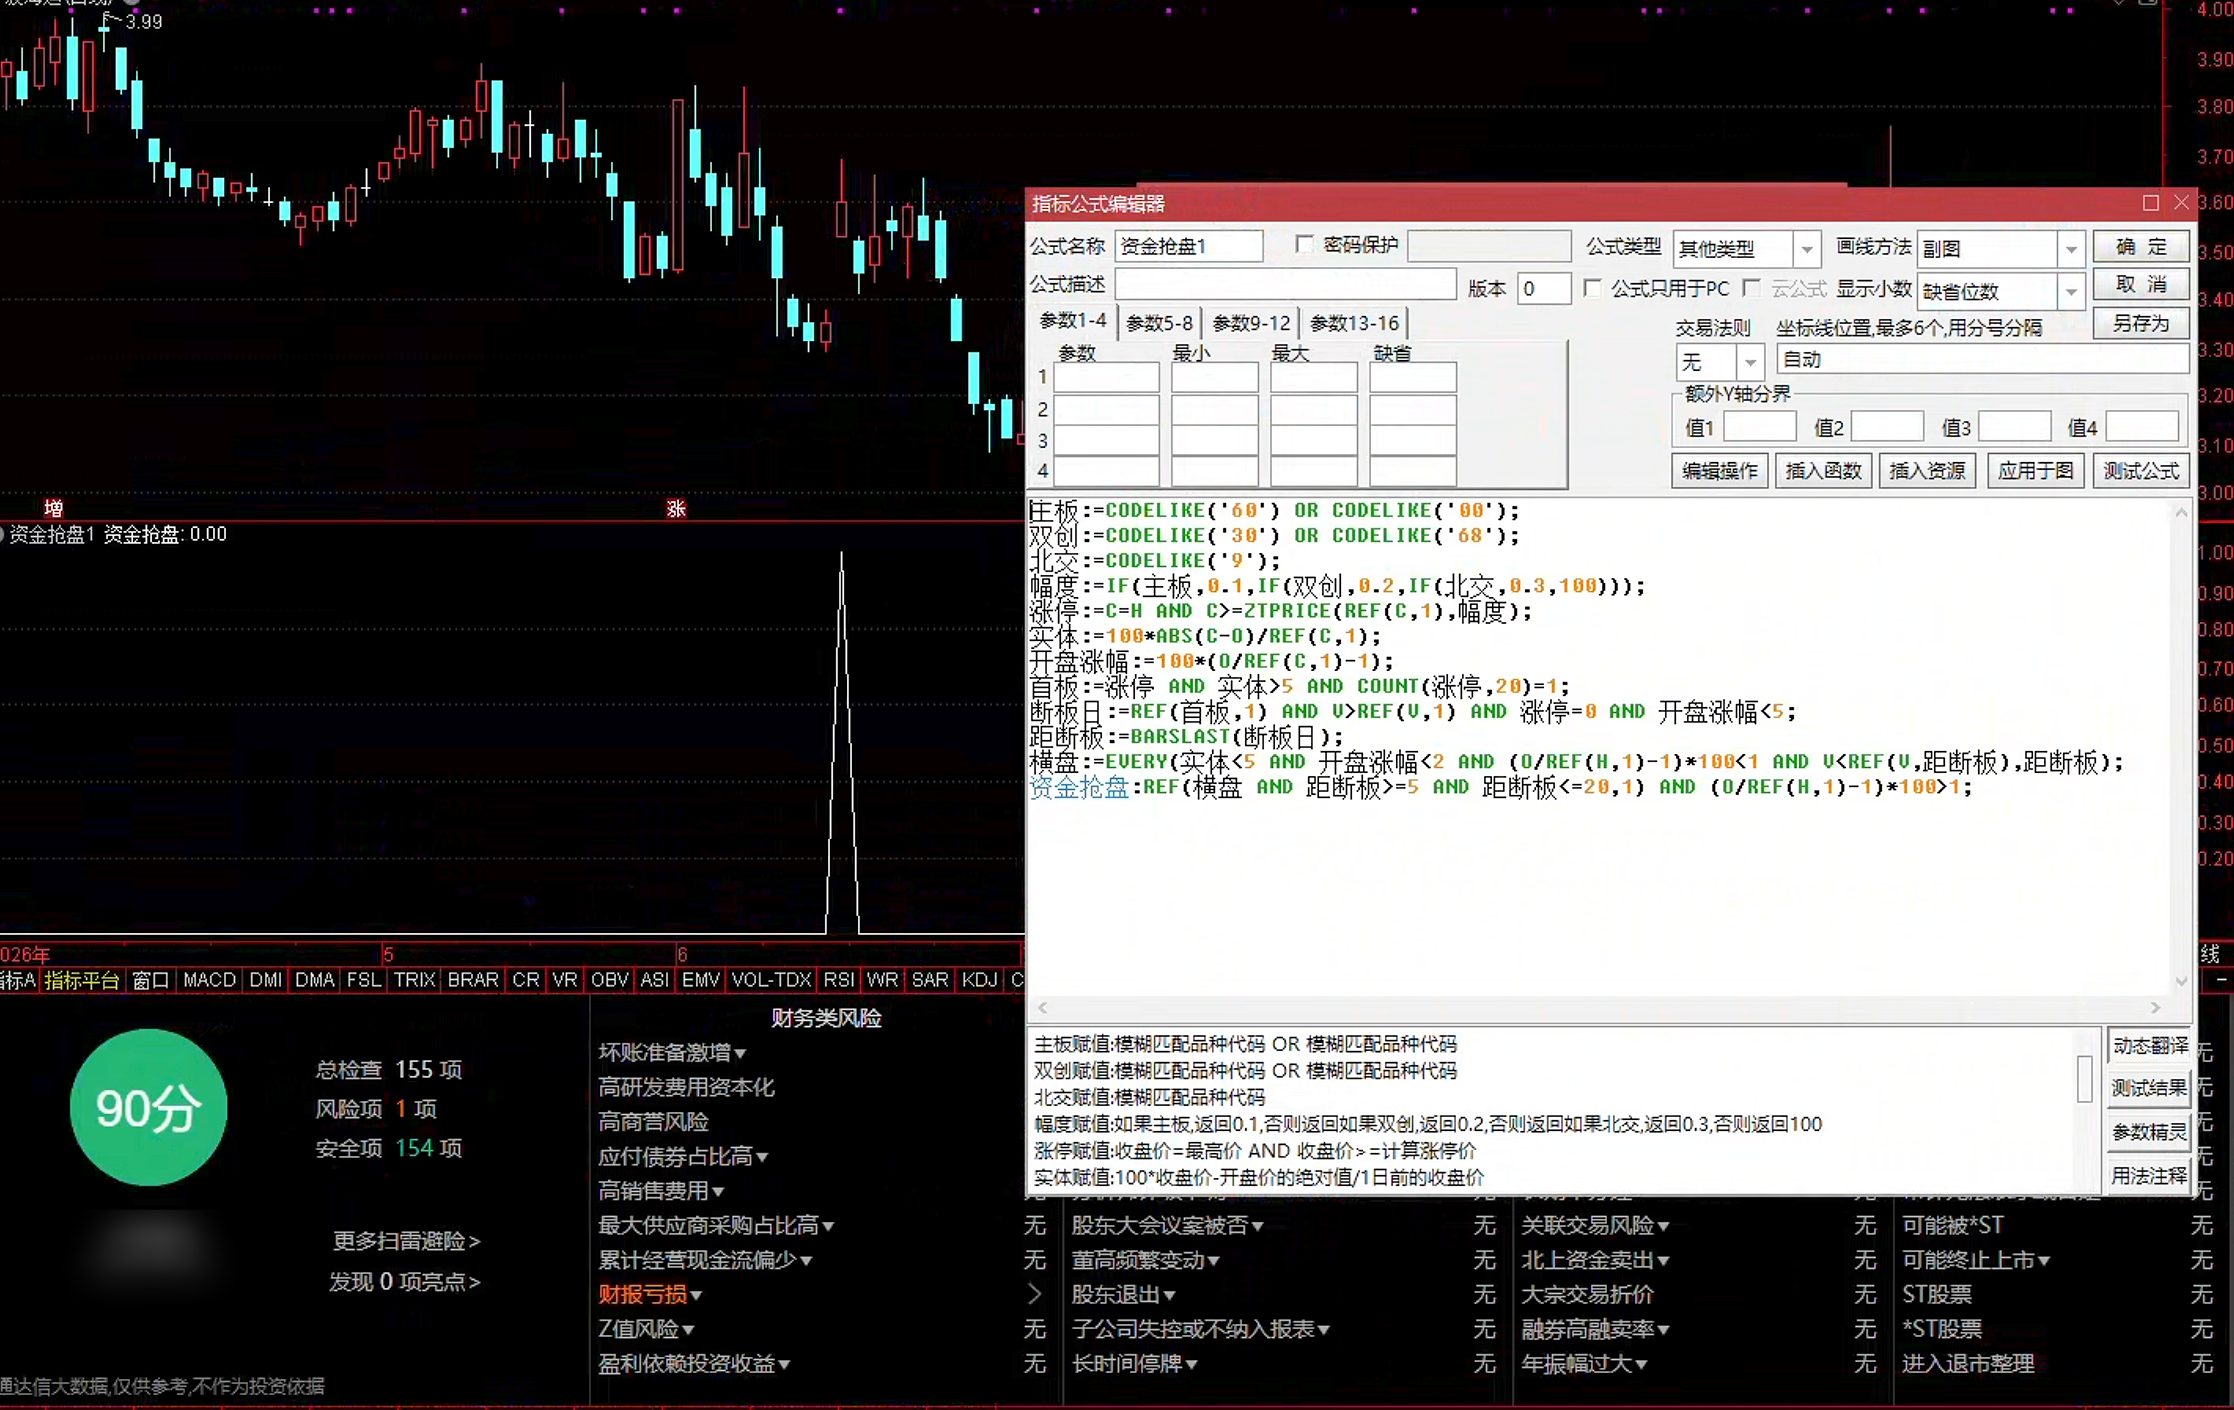This screenshot has height=1410, width=2234.
Task: Select the 动态翻译 side button
Action: pyautogui.click(x=2149, y=1045)
